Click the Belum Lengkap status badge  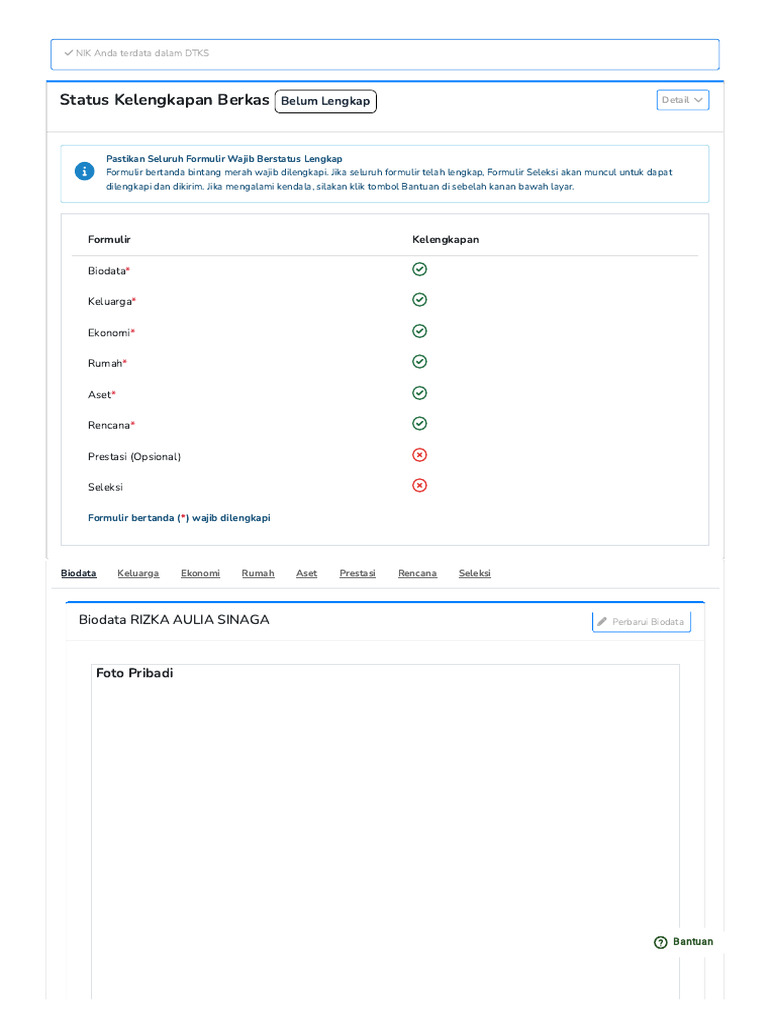tap(326, 101)
